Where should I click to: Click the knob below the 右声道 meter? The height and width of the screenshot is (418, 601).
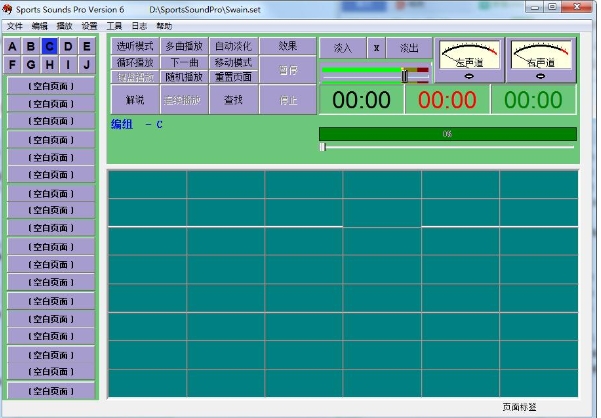(540, 76)
